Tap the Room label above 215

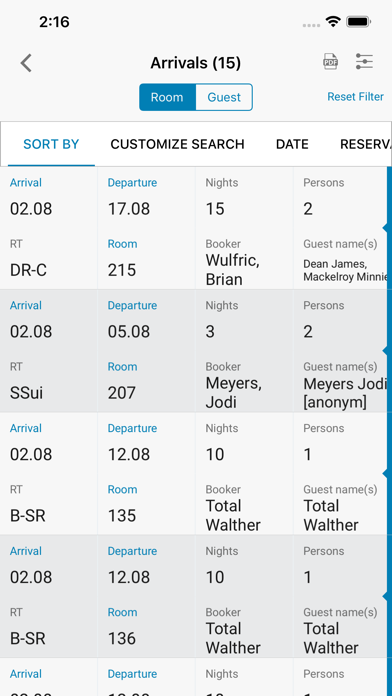point(122,244)
